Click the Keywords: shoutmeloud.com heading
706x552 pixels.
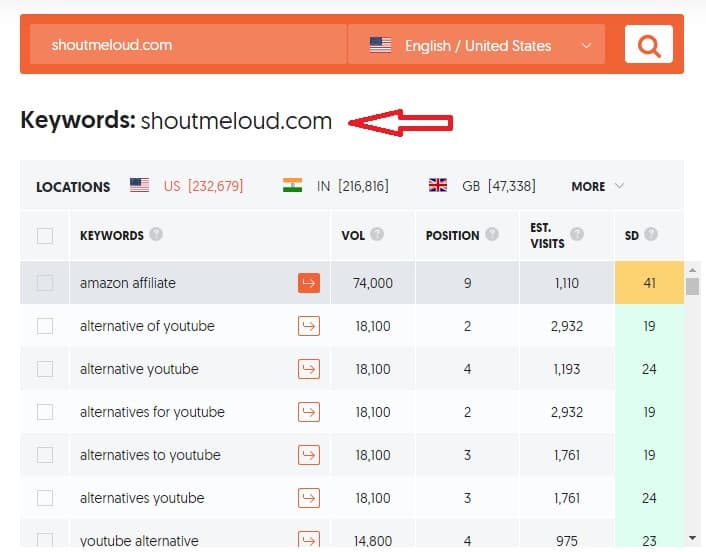(x=176, y=121)
